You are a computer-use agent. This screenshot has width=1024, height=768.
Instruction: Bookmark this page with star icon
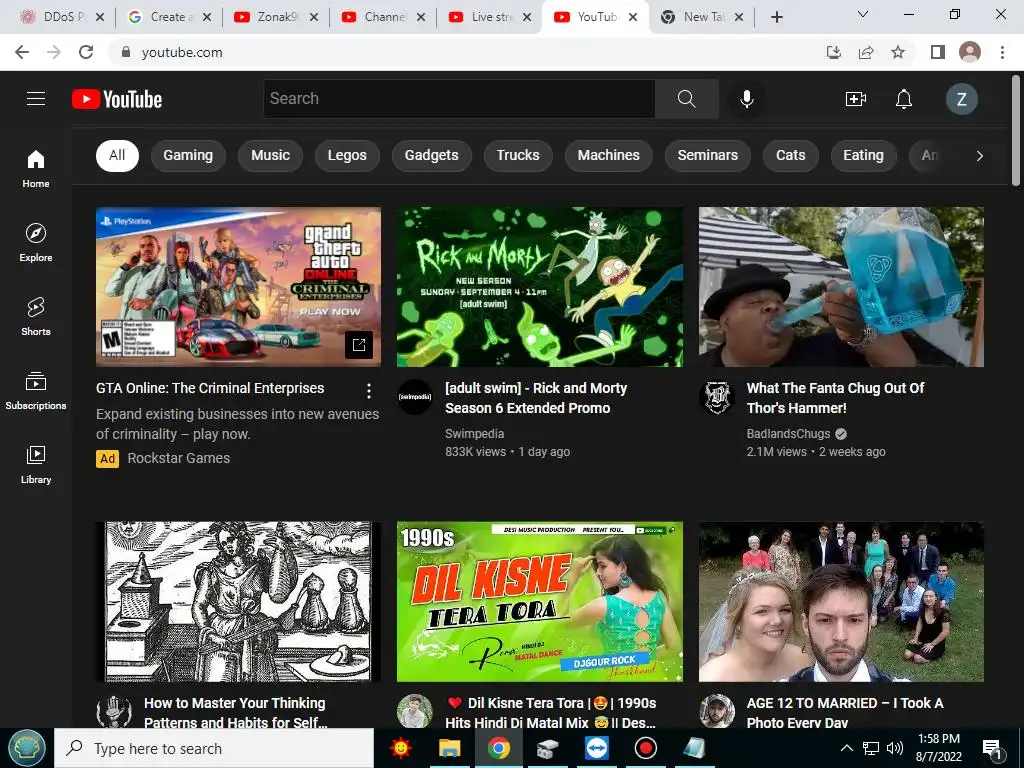[898, 52]
